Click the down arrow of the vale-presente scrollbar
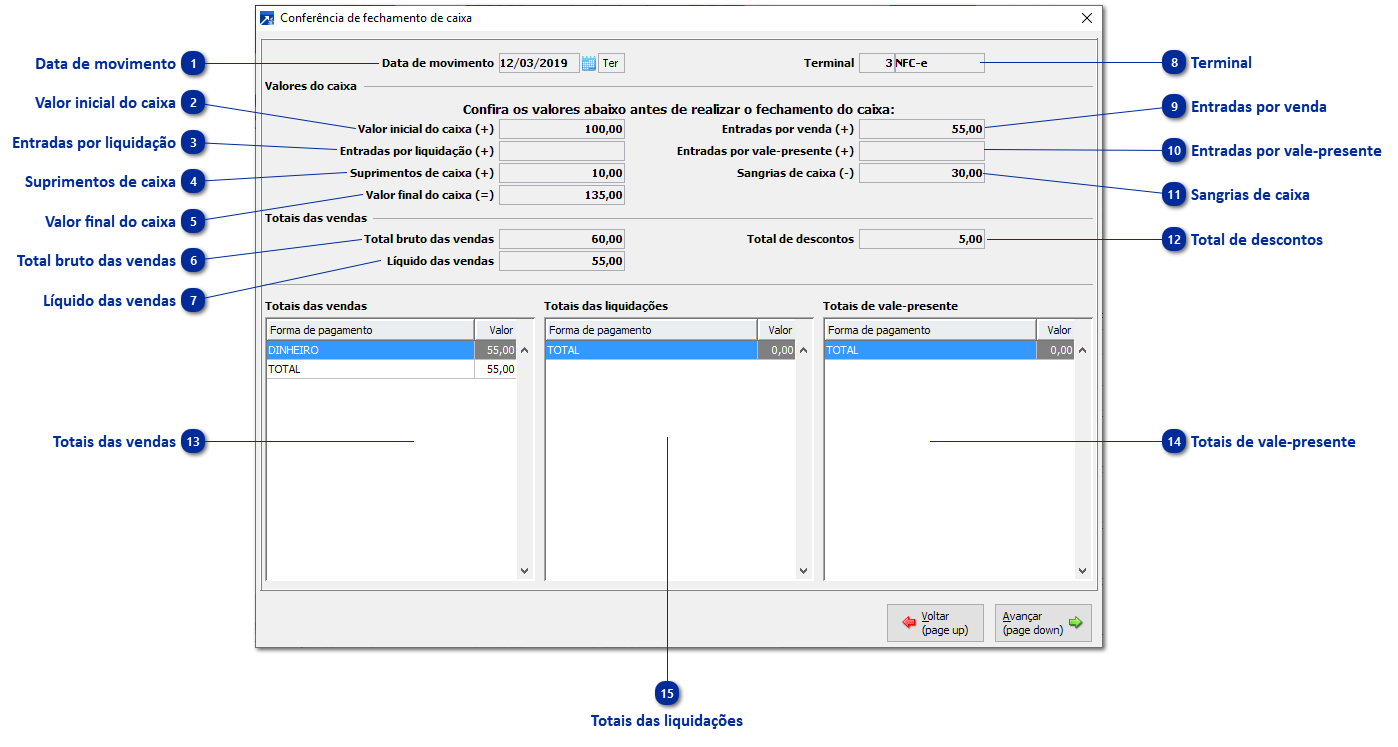 [x=1082, y=570]
